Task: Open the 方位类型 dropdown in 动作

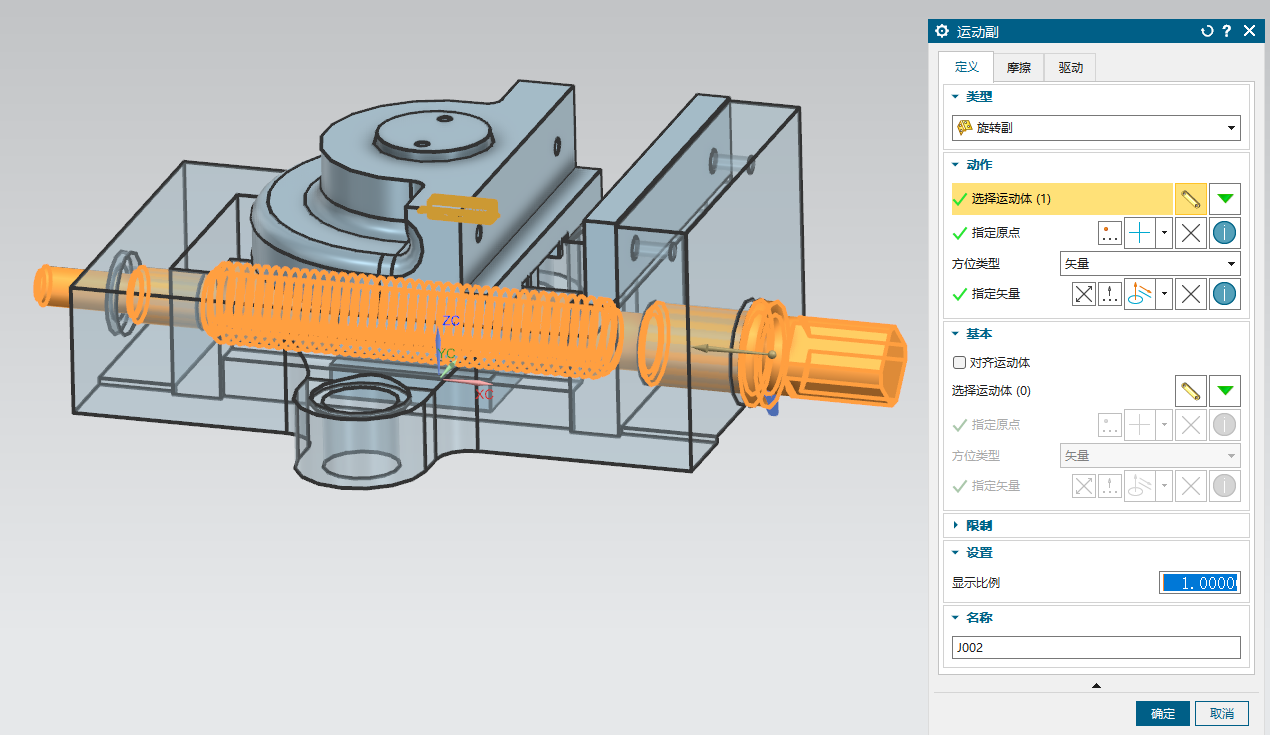Action: (x=1150, y=264)
